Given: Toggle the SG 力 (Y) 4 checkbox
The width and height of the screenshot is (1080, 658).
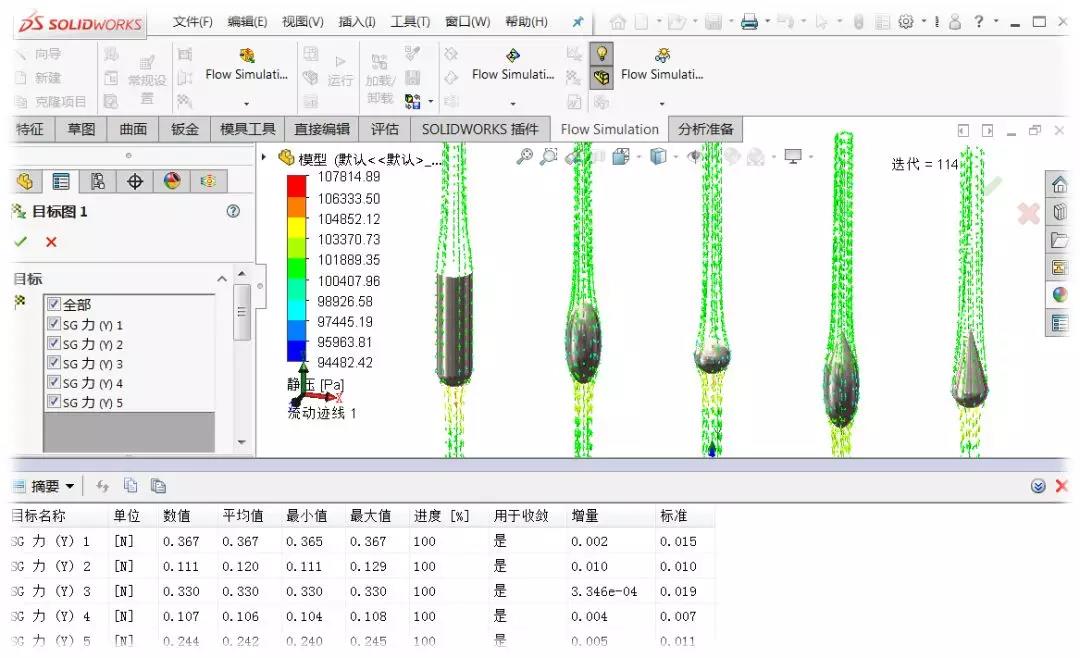Looking at the screenshot, I should pyautogui.click(x=54, y=383).
